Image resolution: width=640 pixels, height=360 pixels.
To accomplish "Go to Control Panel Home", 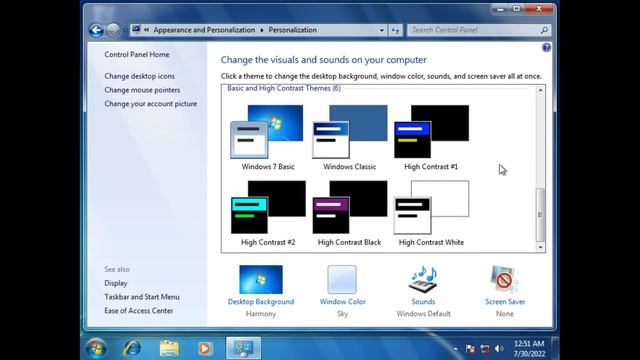I will click(x=137, y=54).
